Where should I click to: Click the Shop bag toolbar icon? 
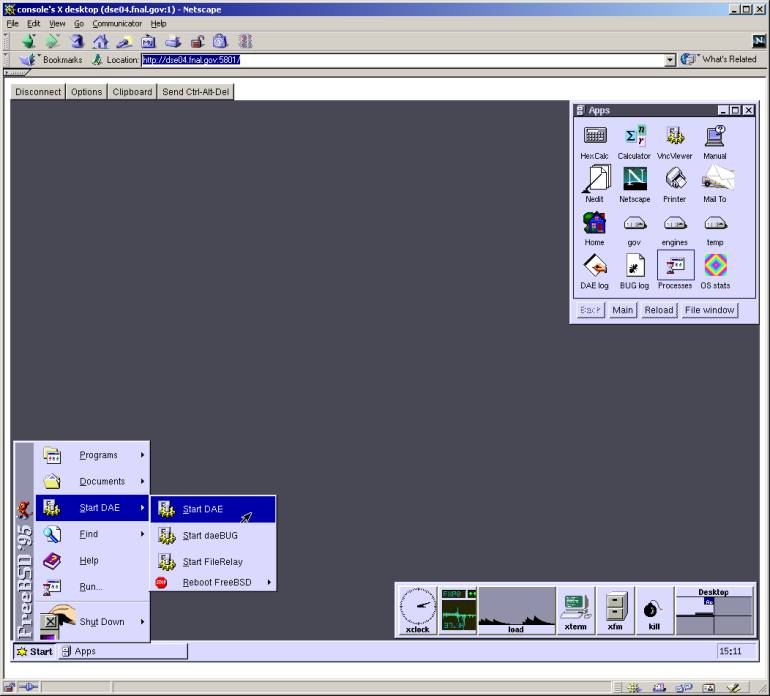click(x=220, y=41)
